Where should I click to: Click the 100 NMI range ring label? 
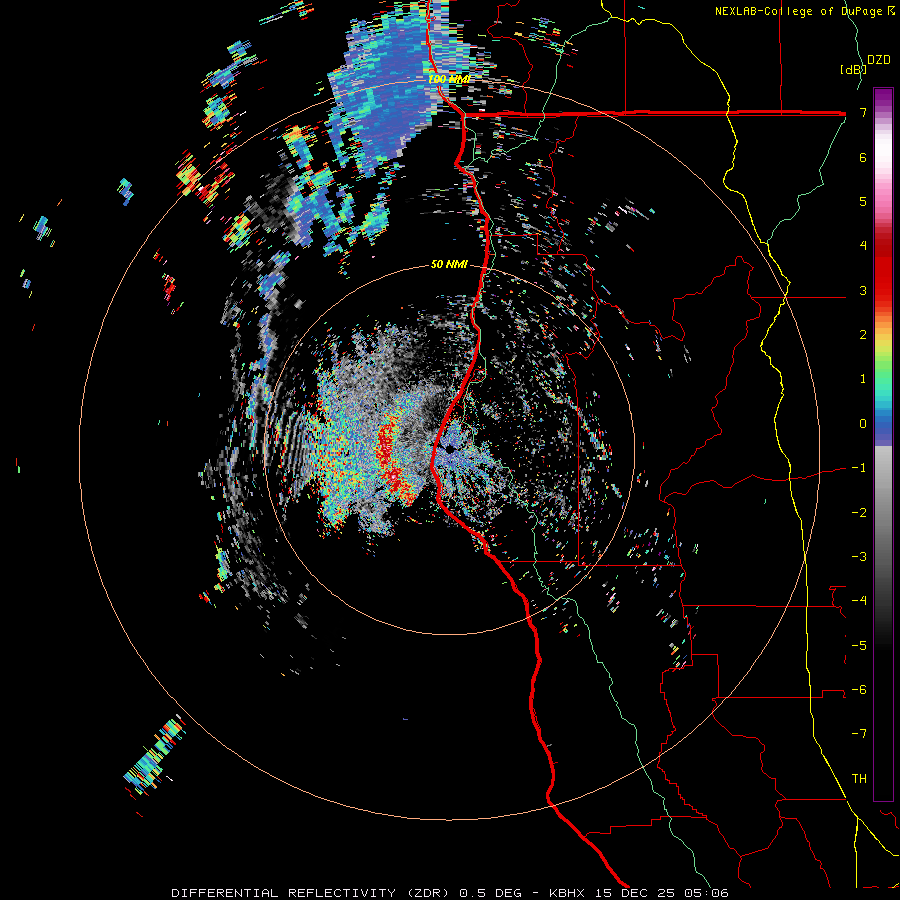point(449,79)
